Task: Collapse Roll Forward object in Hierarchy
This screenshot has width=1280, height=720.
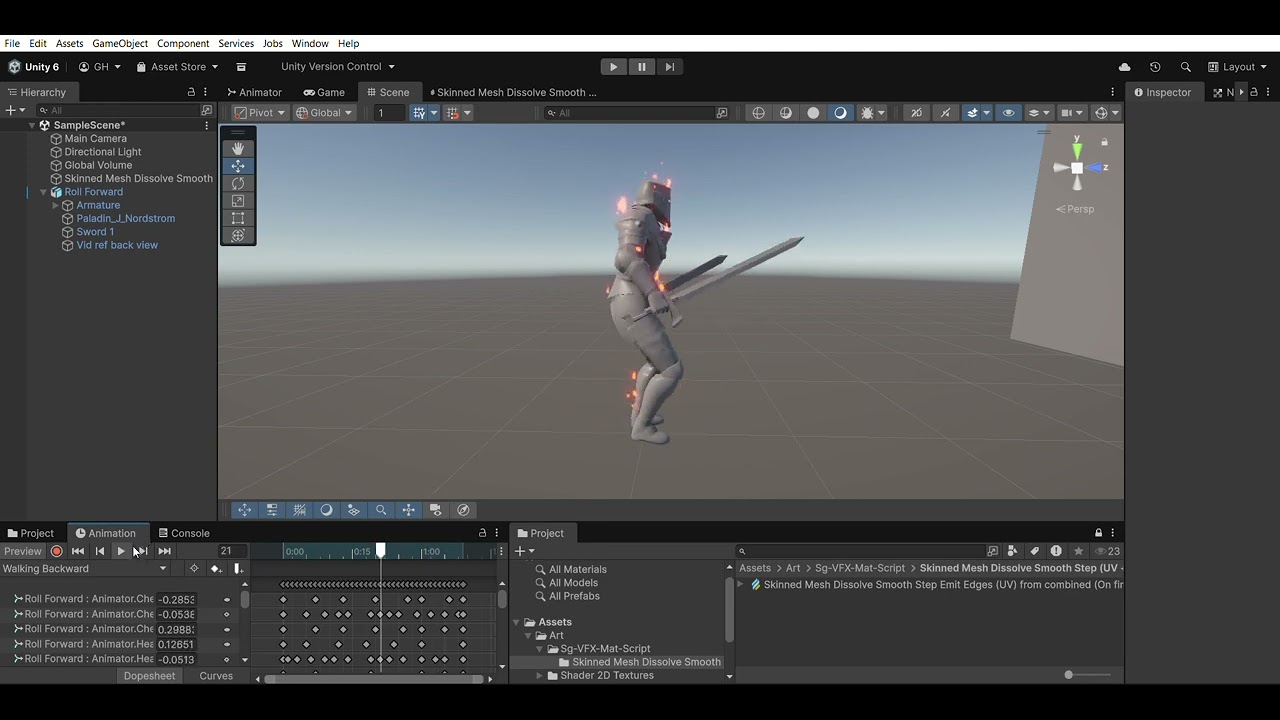Action: (43, 192)
